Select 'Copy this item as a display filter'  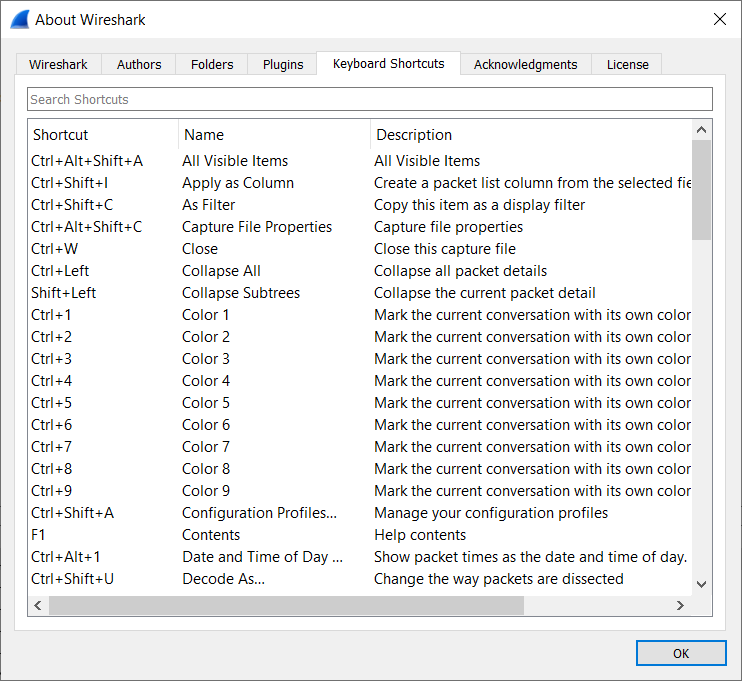click(479, 205)
